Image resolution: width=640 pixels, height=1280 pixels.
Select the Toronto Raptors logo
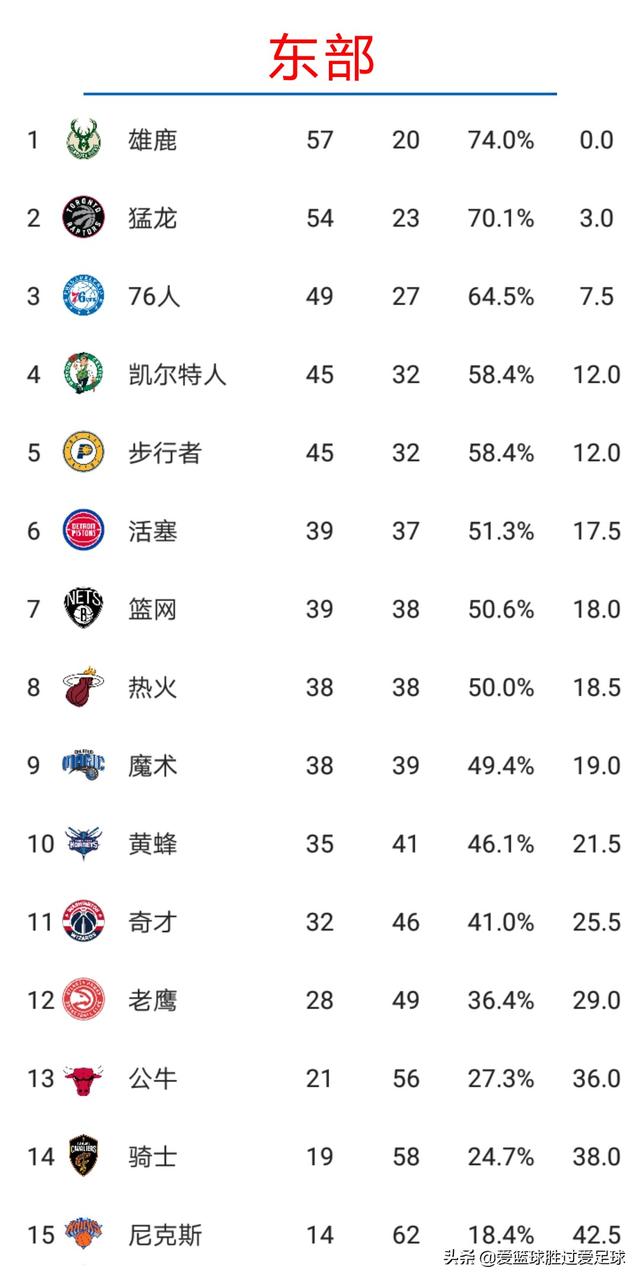point(84,218)
